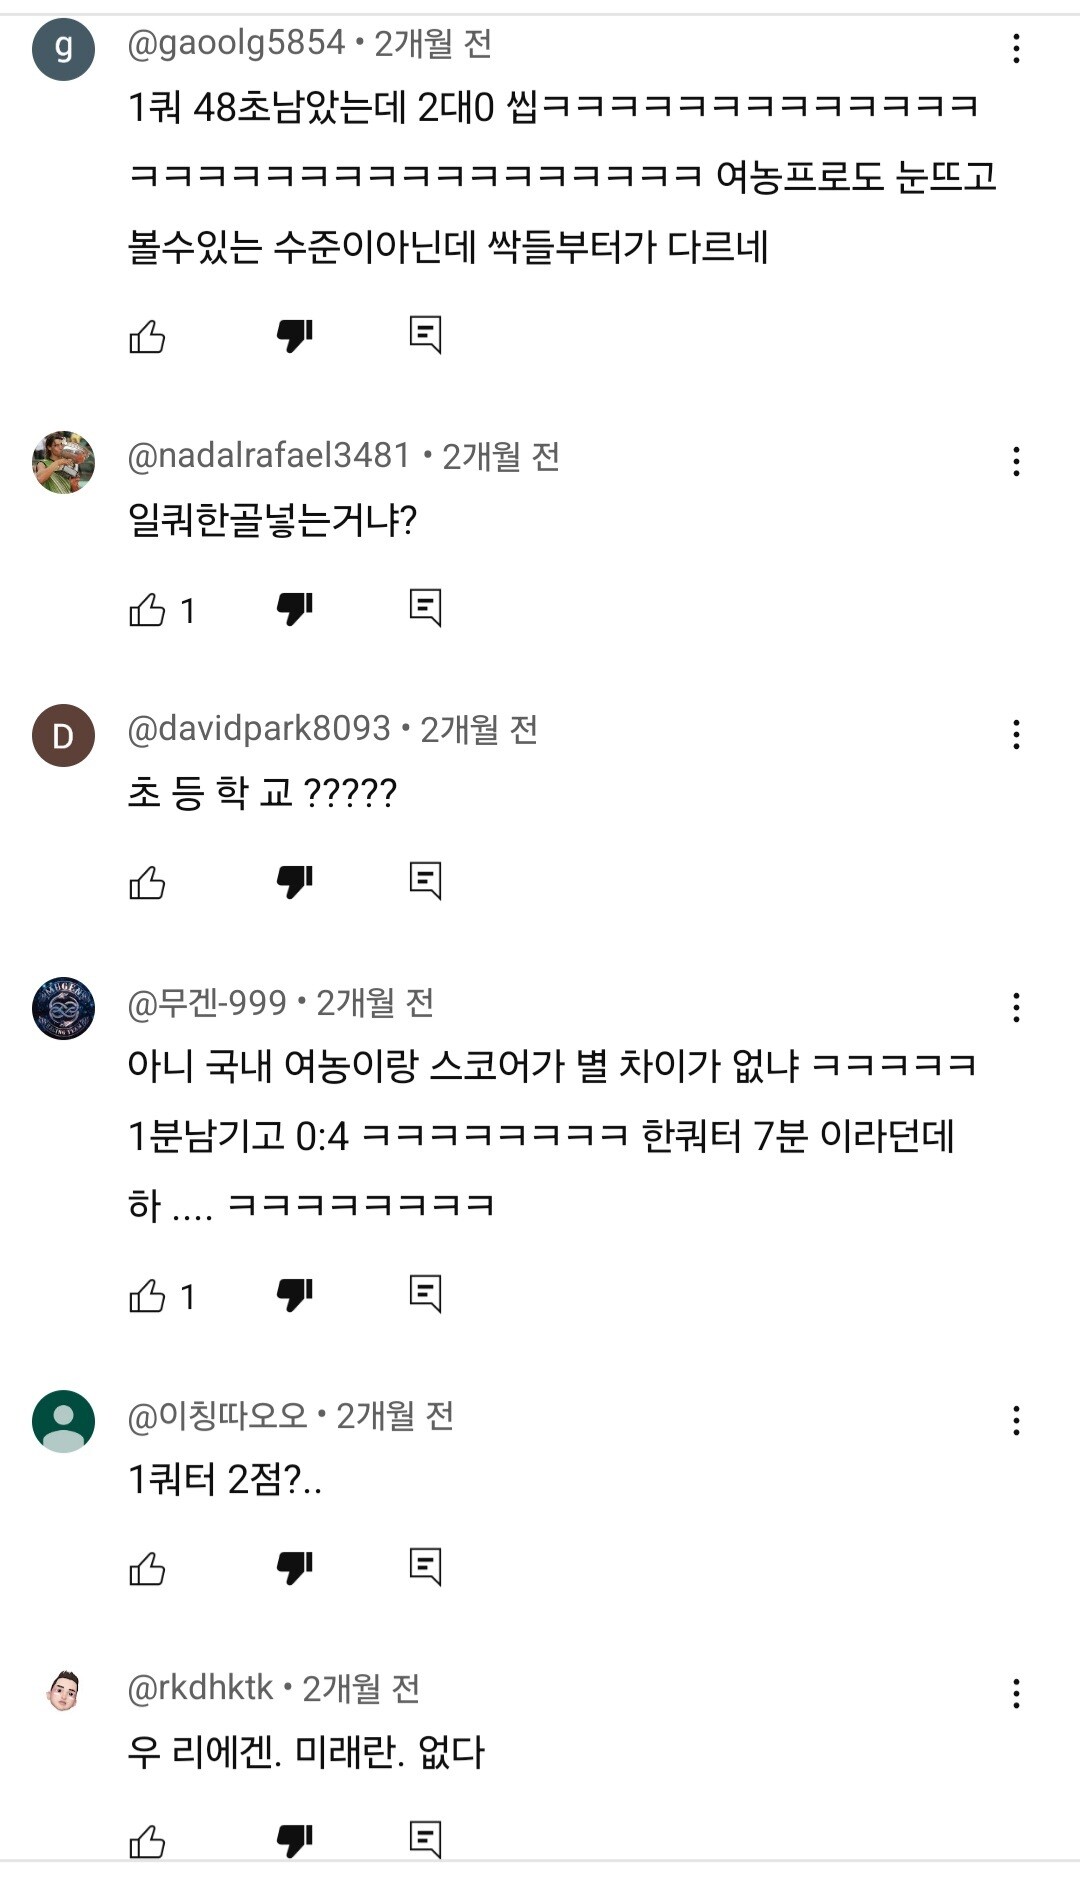Dislike the @rkdhktk comment
Screen dimensions: 1080x1877
click(x=295, y=1841)
